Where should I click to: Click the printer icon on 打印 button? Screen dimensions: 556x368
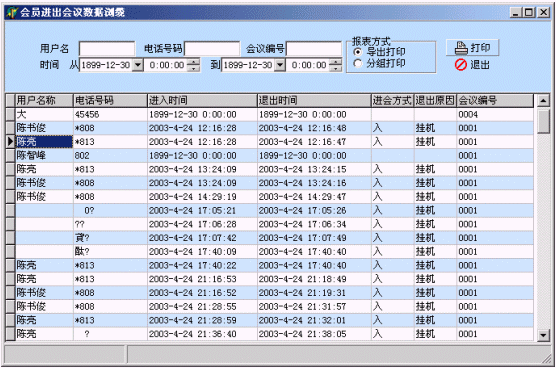point(461,48)
